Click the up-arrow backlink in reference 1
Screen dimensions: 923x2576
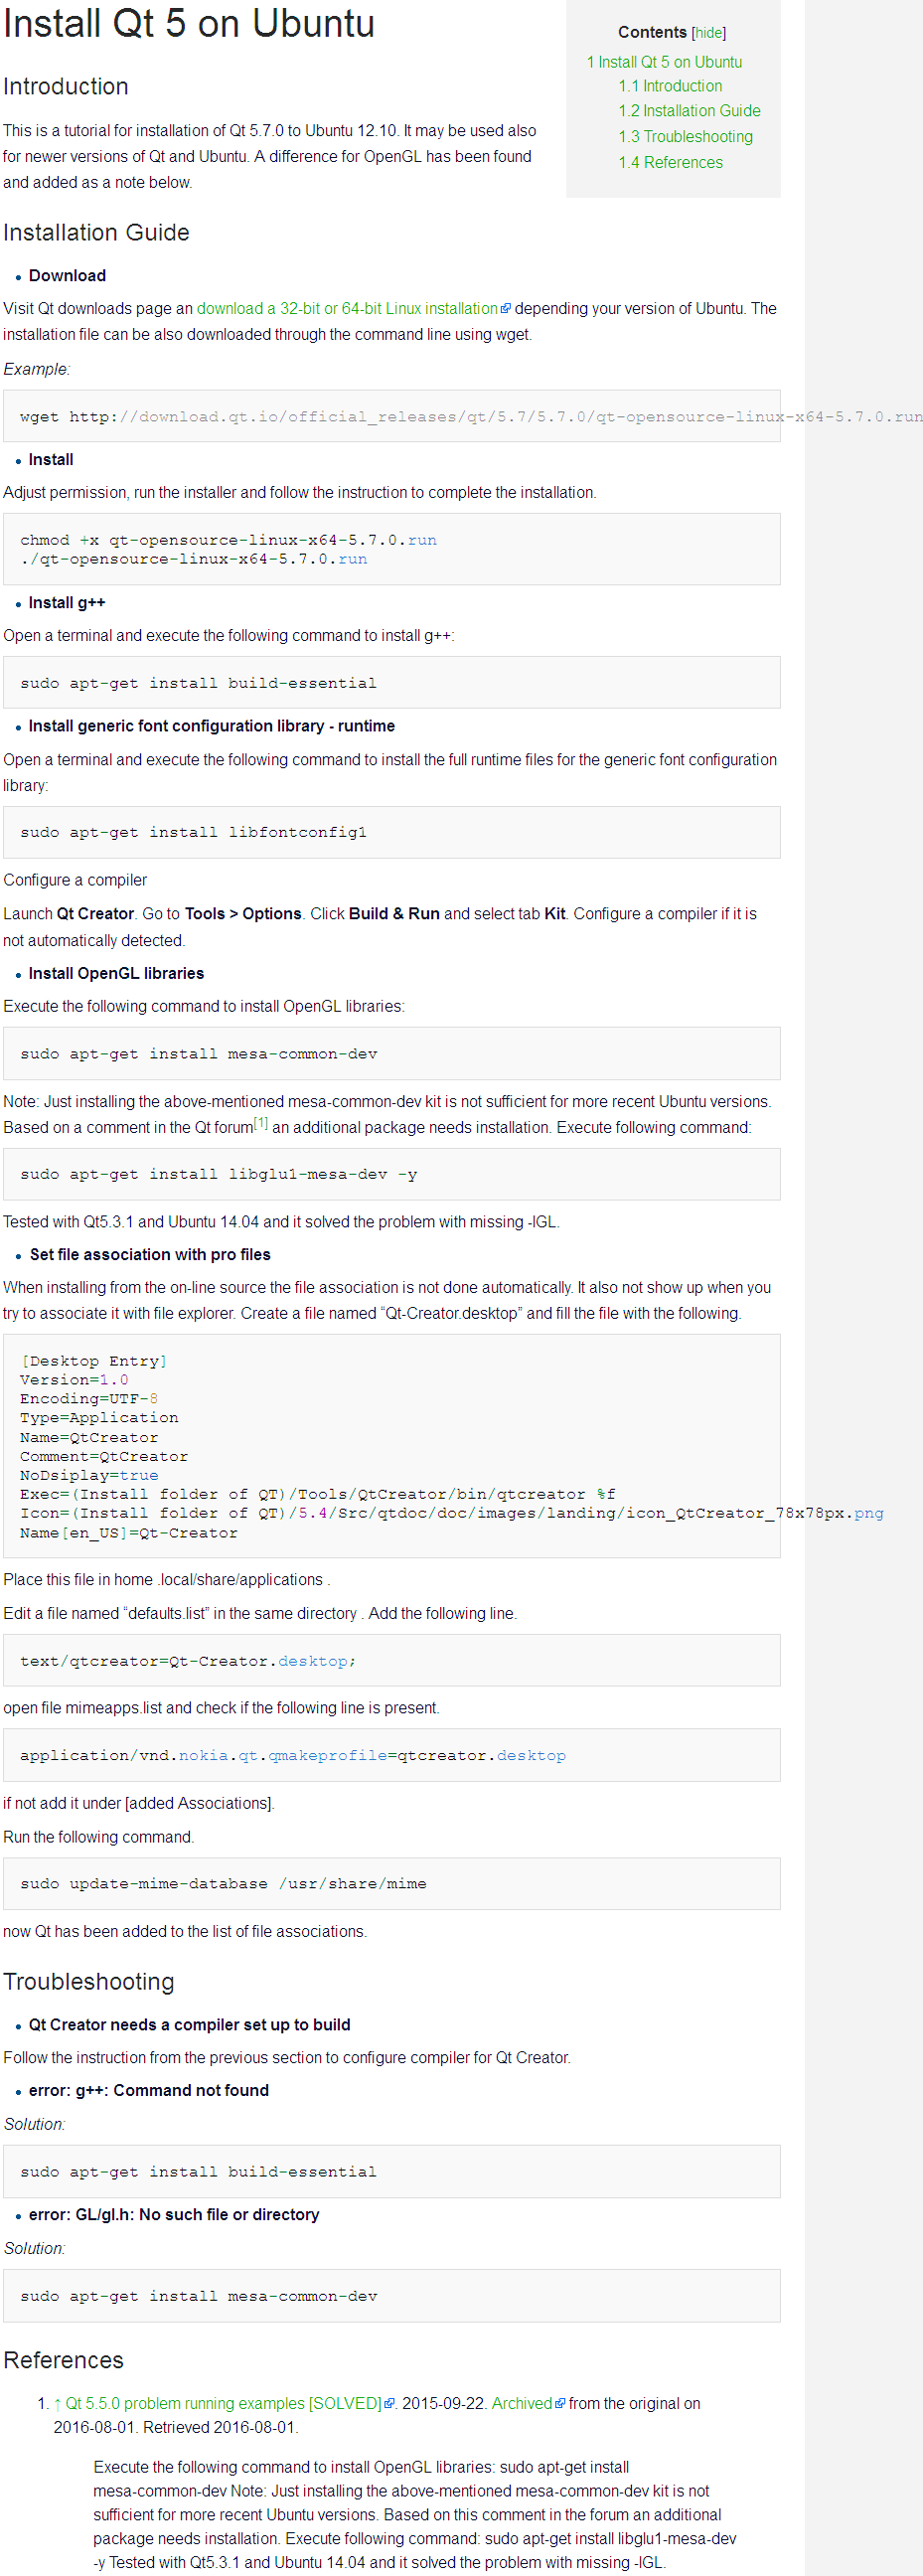tap(57, 2403)
